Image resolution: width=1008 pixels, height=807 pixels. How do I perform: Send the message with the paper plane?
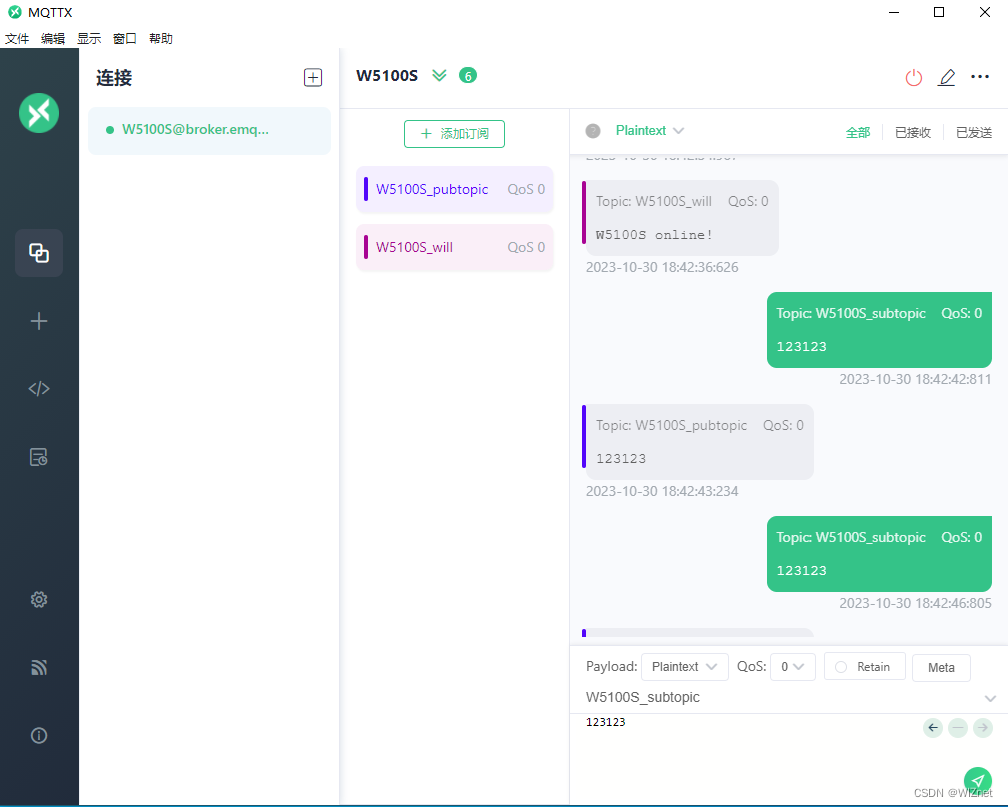pos(978,781)
